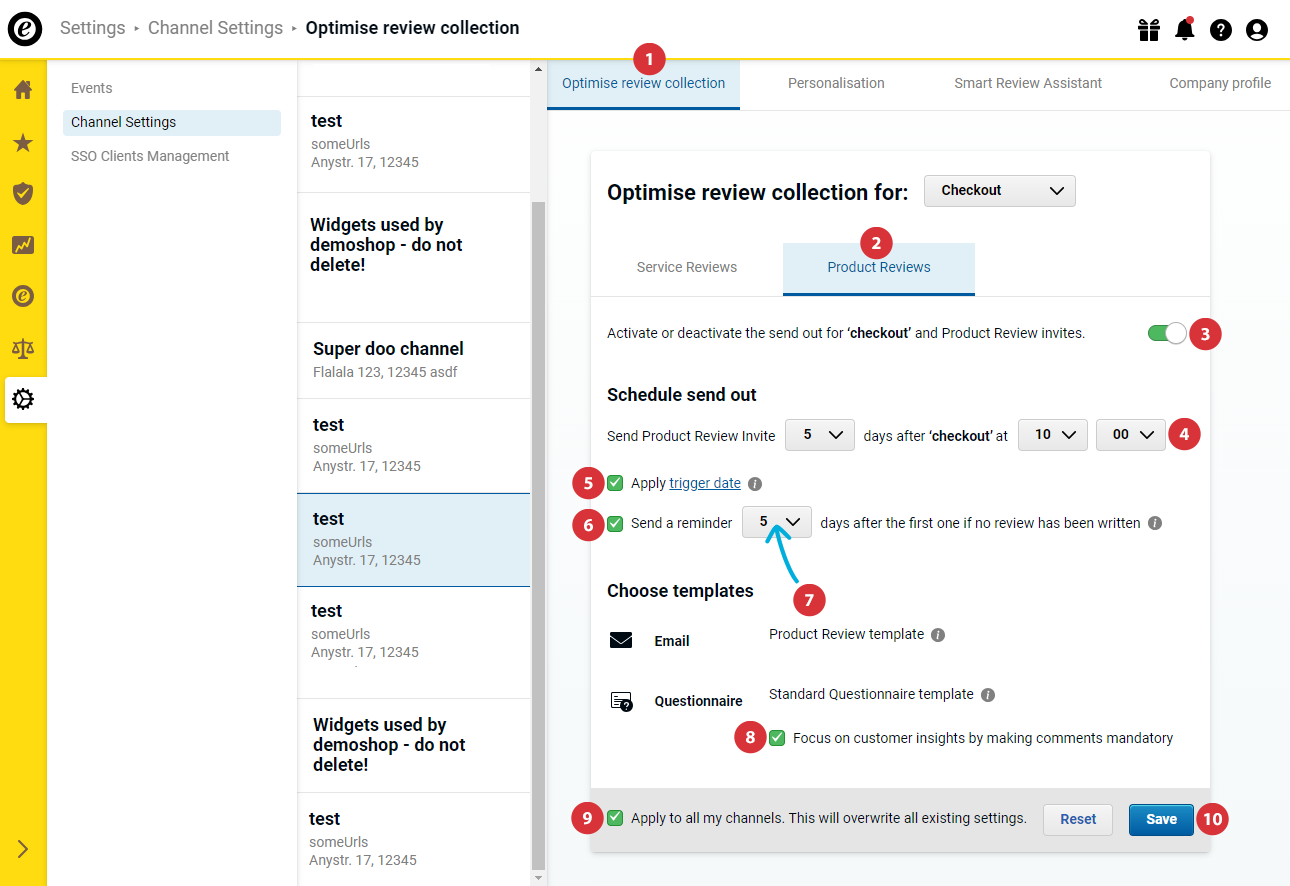Viewport: 1290px width, 886px height.
Task: Select the Super doo channel
Action: [414, 360]
